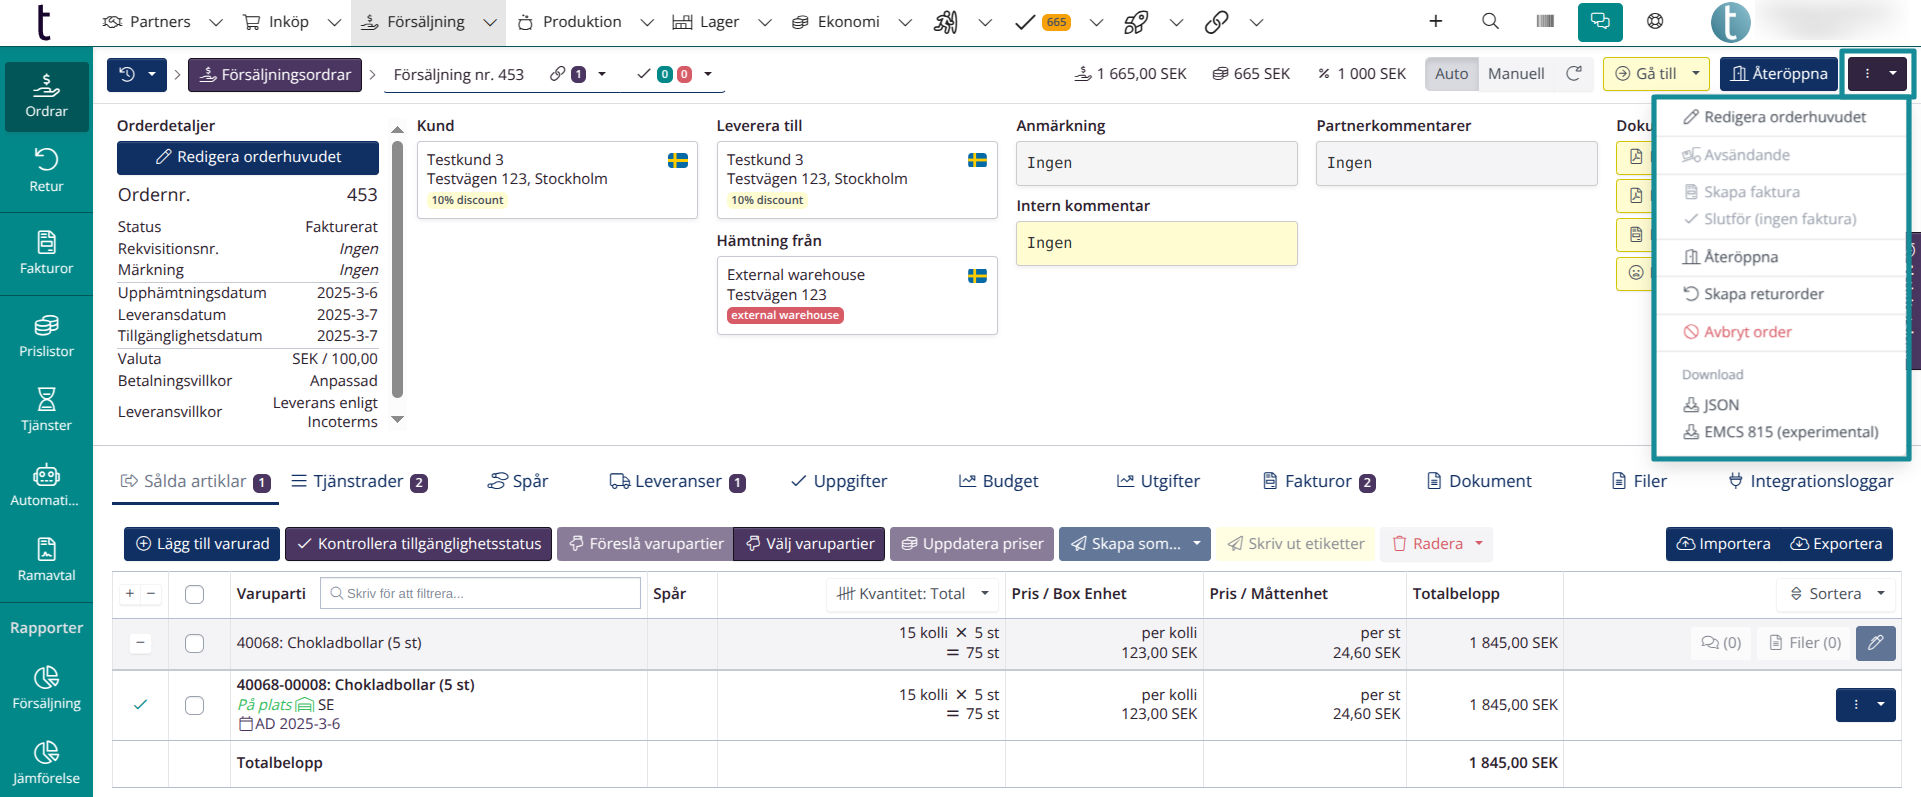
Task: Click the Varuparti filter text field
Action: click(x=480, y=593)
